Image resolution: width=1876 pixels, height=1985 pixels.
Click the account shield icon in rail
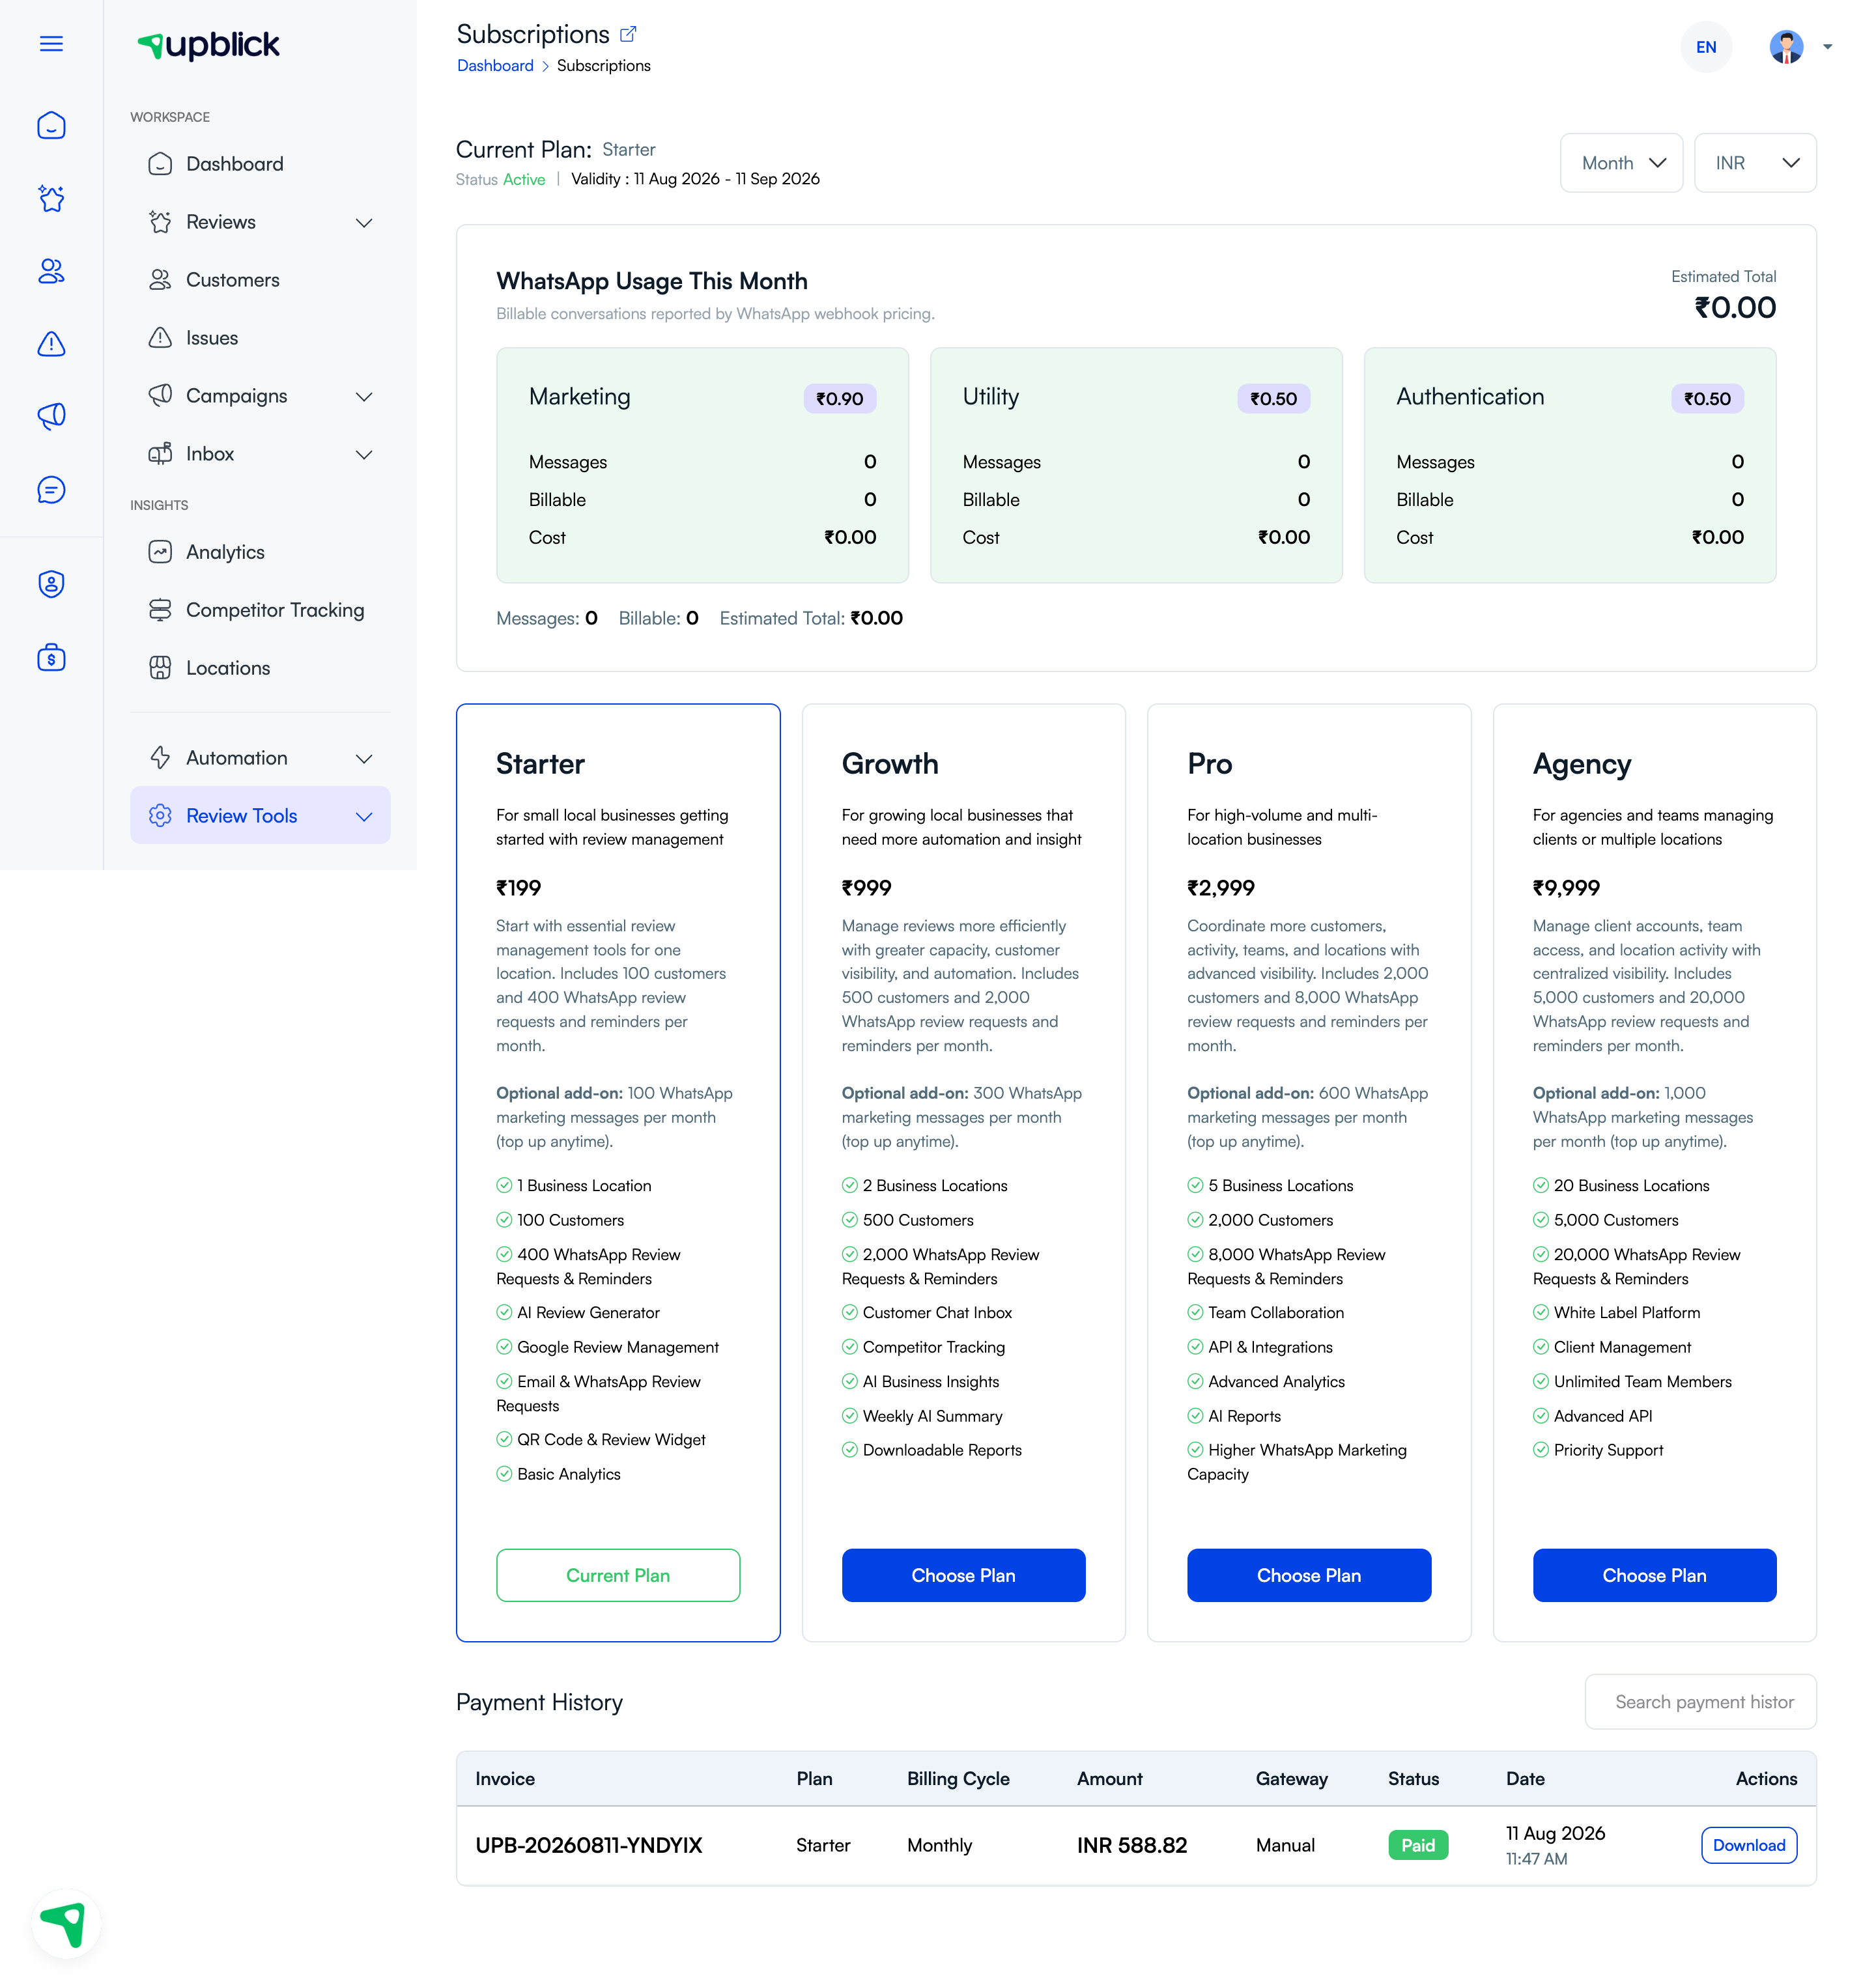pos(51,584)
